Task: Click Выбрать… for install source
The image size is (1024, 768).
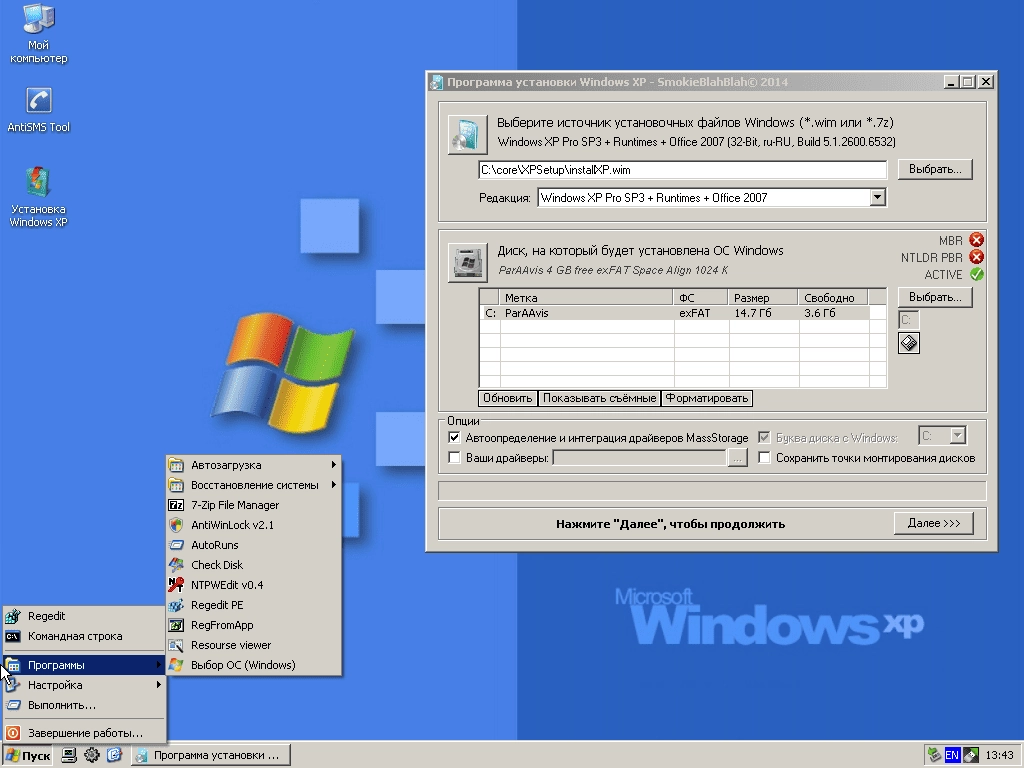Action: pos(935,169)
